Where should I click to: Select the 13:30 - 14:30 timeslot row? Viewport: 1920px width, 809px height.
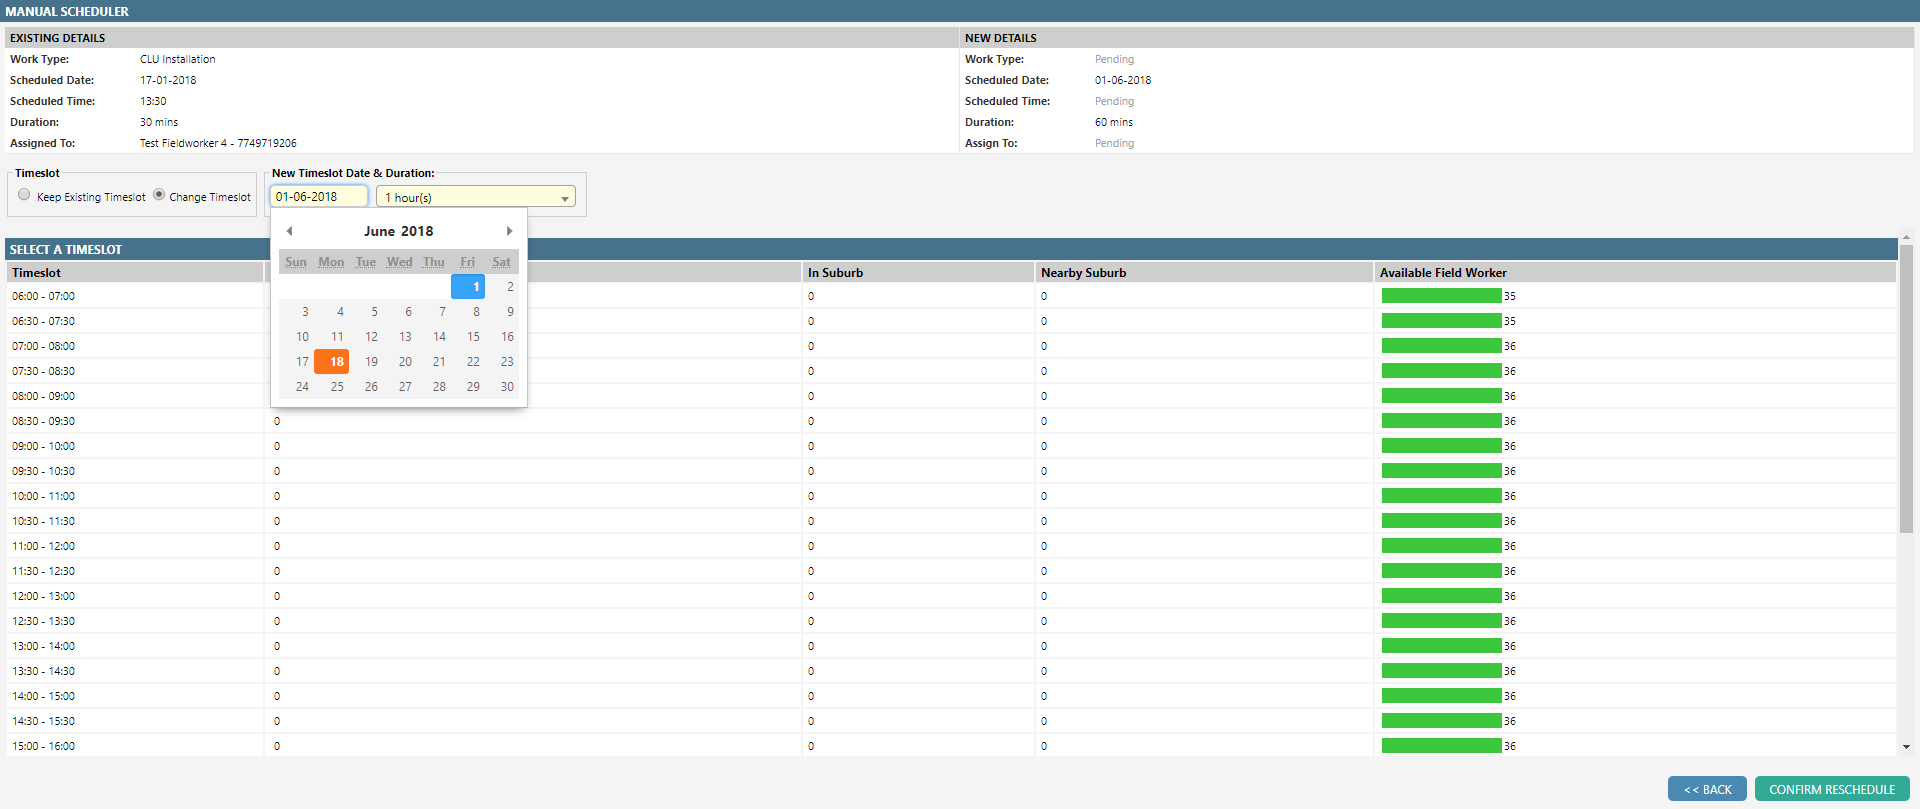[x=43, y=671]
